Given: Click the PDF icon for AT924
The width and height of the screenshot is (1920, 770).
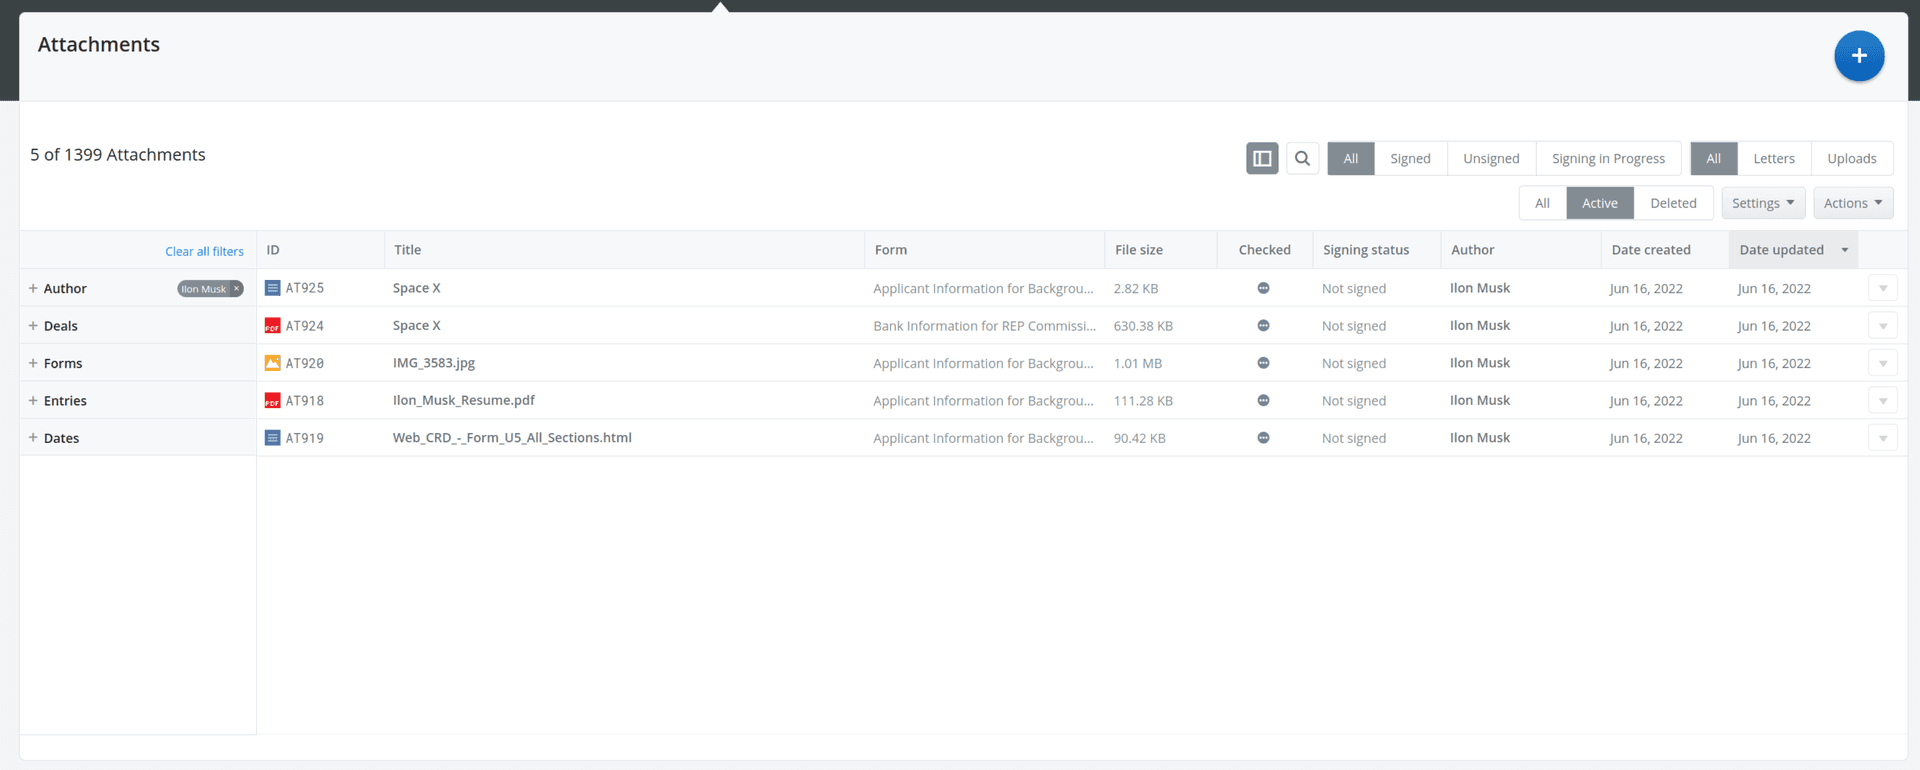Looking at the screenshot, I should tap(272, 326).
